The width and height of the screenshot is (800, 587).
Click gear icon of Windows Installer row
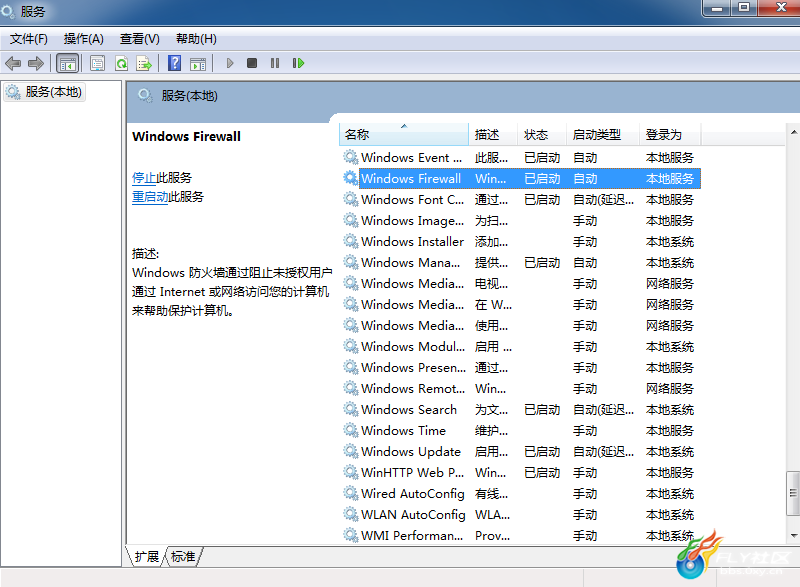(351, 241)
